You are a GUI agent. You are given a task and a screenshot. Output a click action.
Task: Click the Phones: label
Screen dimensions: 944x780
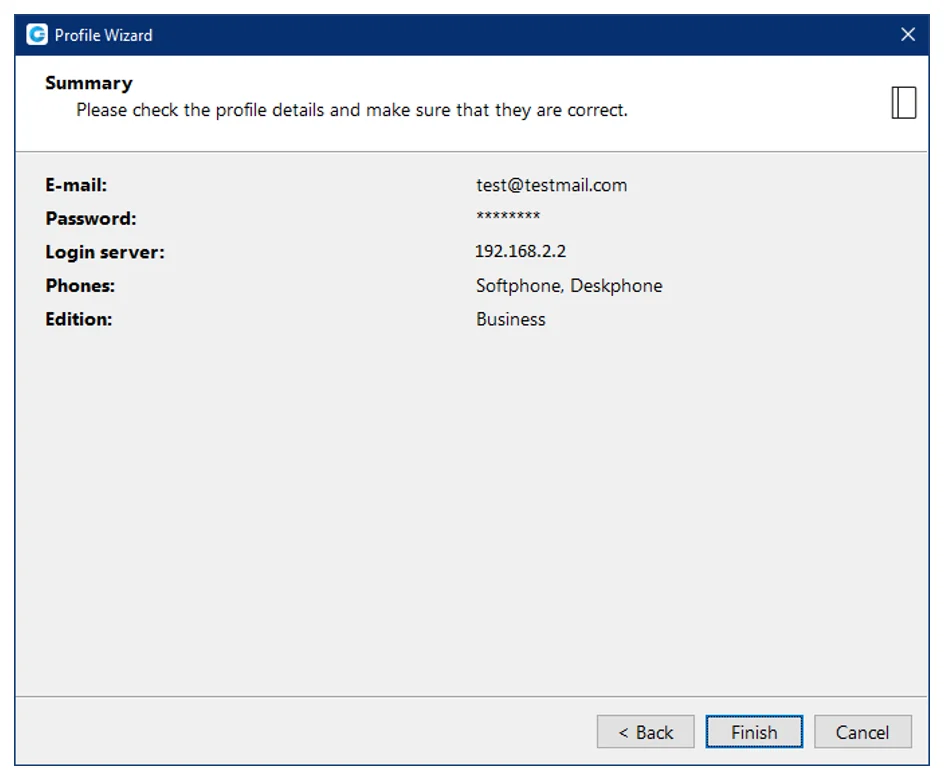[x=80, y=285]
